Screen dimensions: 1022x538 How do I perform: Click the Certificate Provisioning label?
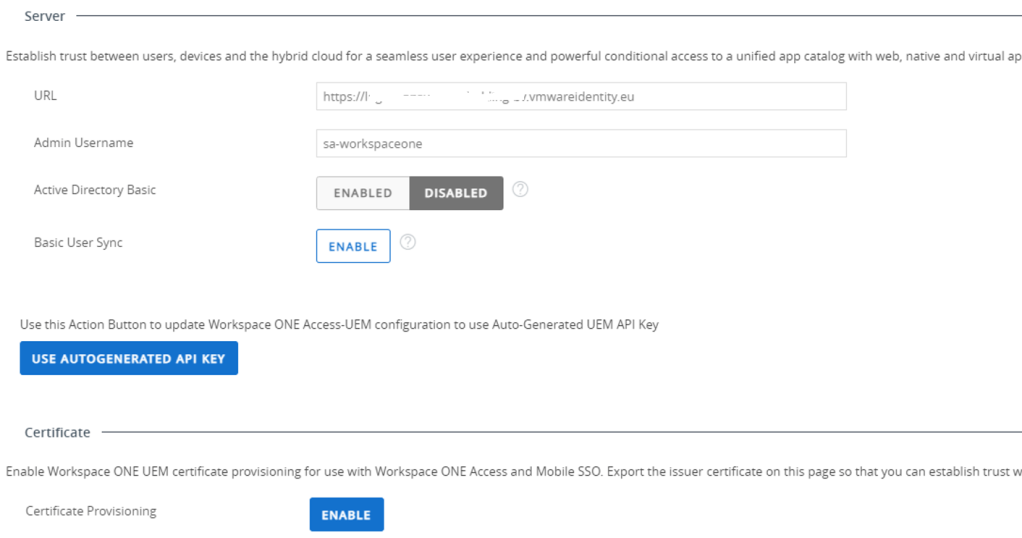coord(91,511)
